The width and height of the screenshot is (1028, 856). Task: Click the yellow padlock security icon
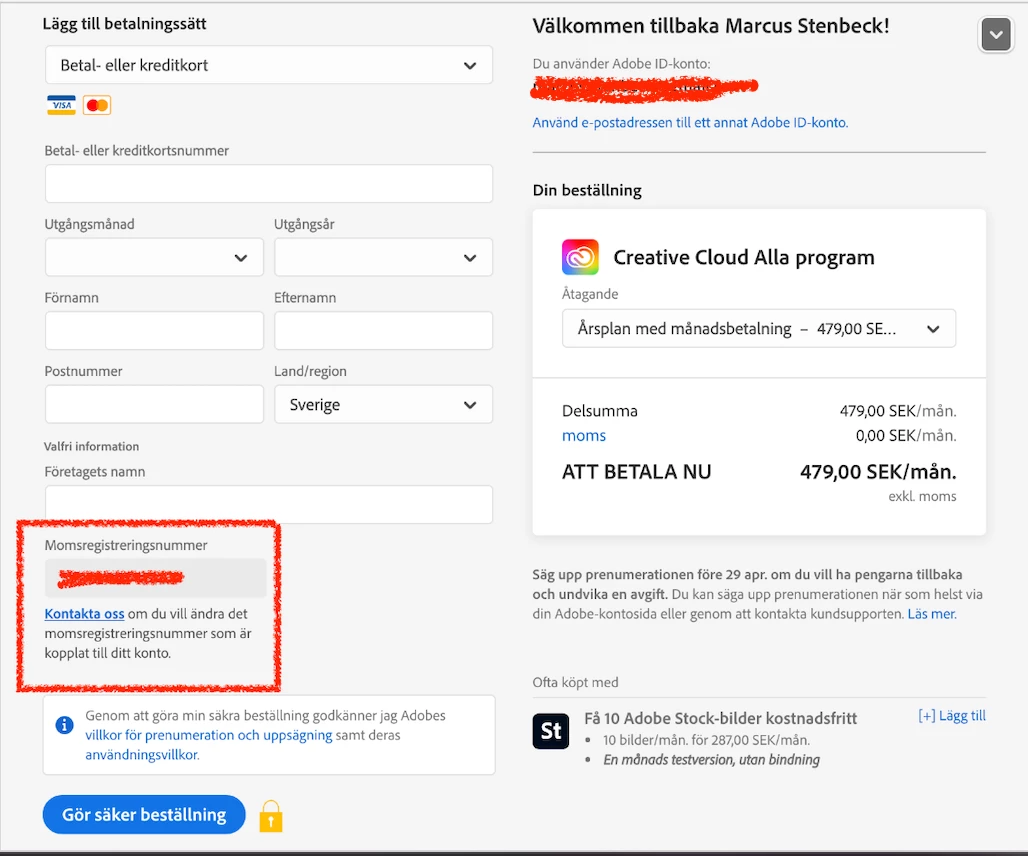271,816
